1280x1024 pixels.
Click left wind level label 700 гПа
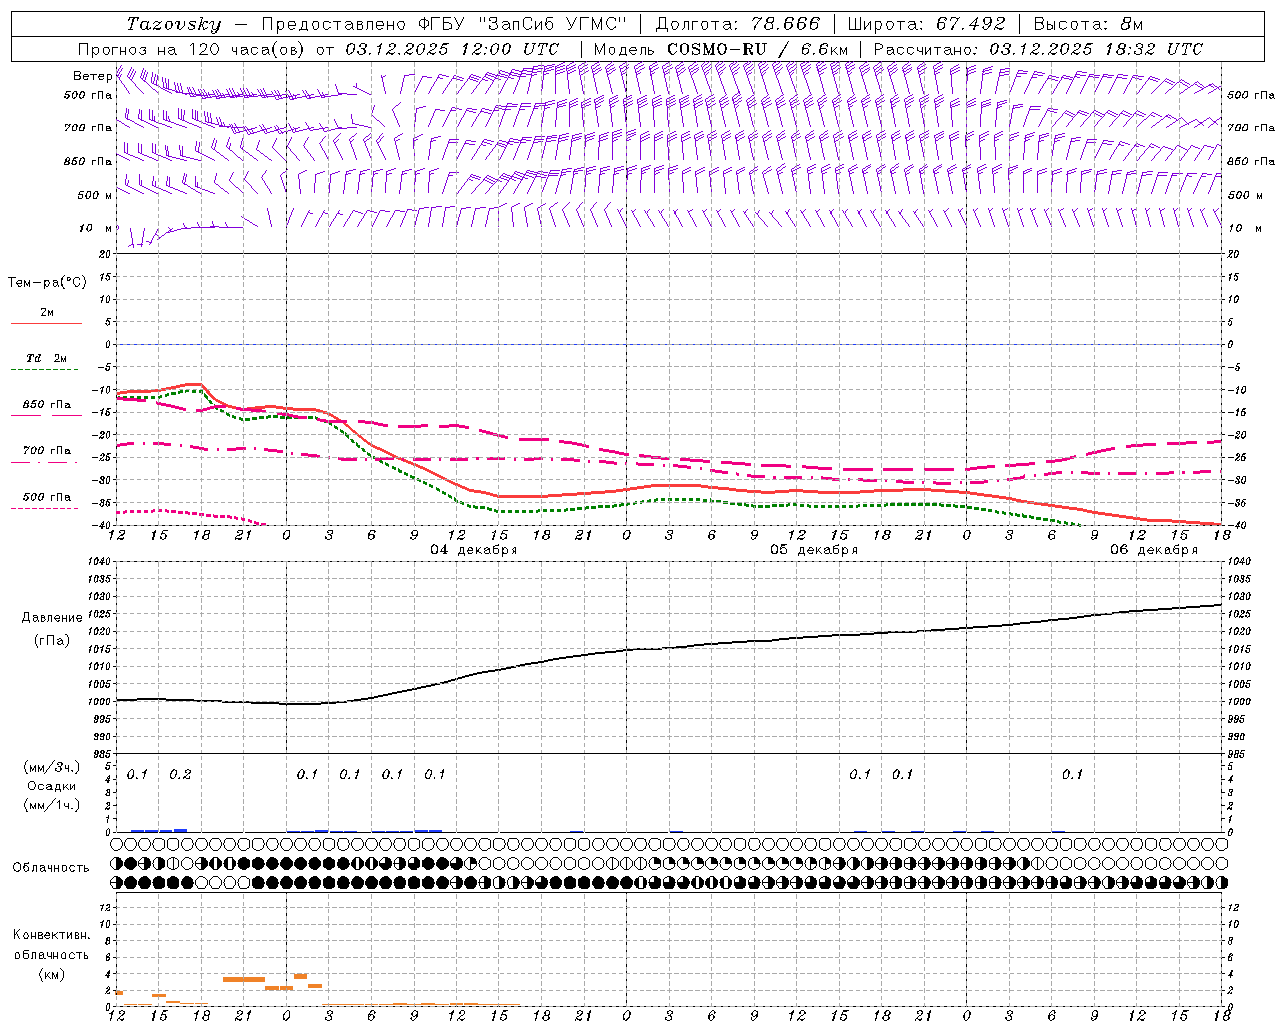point(88,128)
